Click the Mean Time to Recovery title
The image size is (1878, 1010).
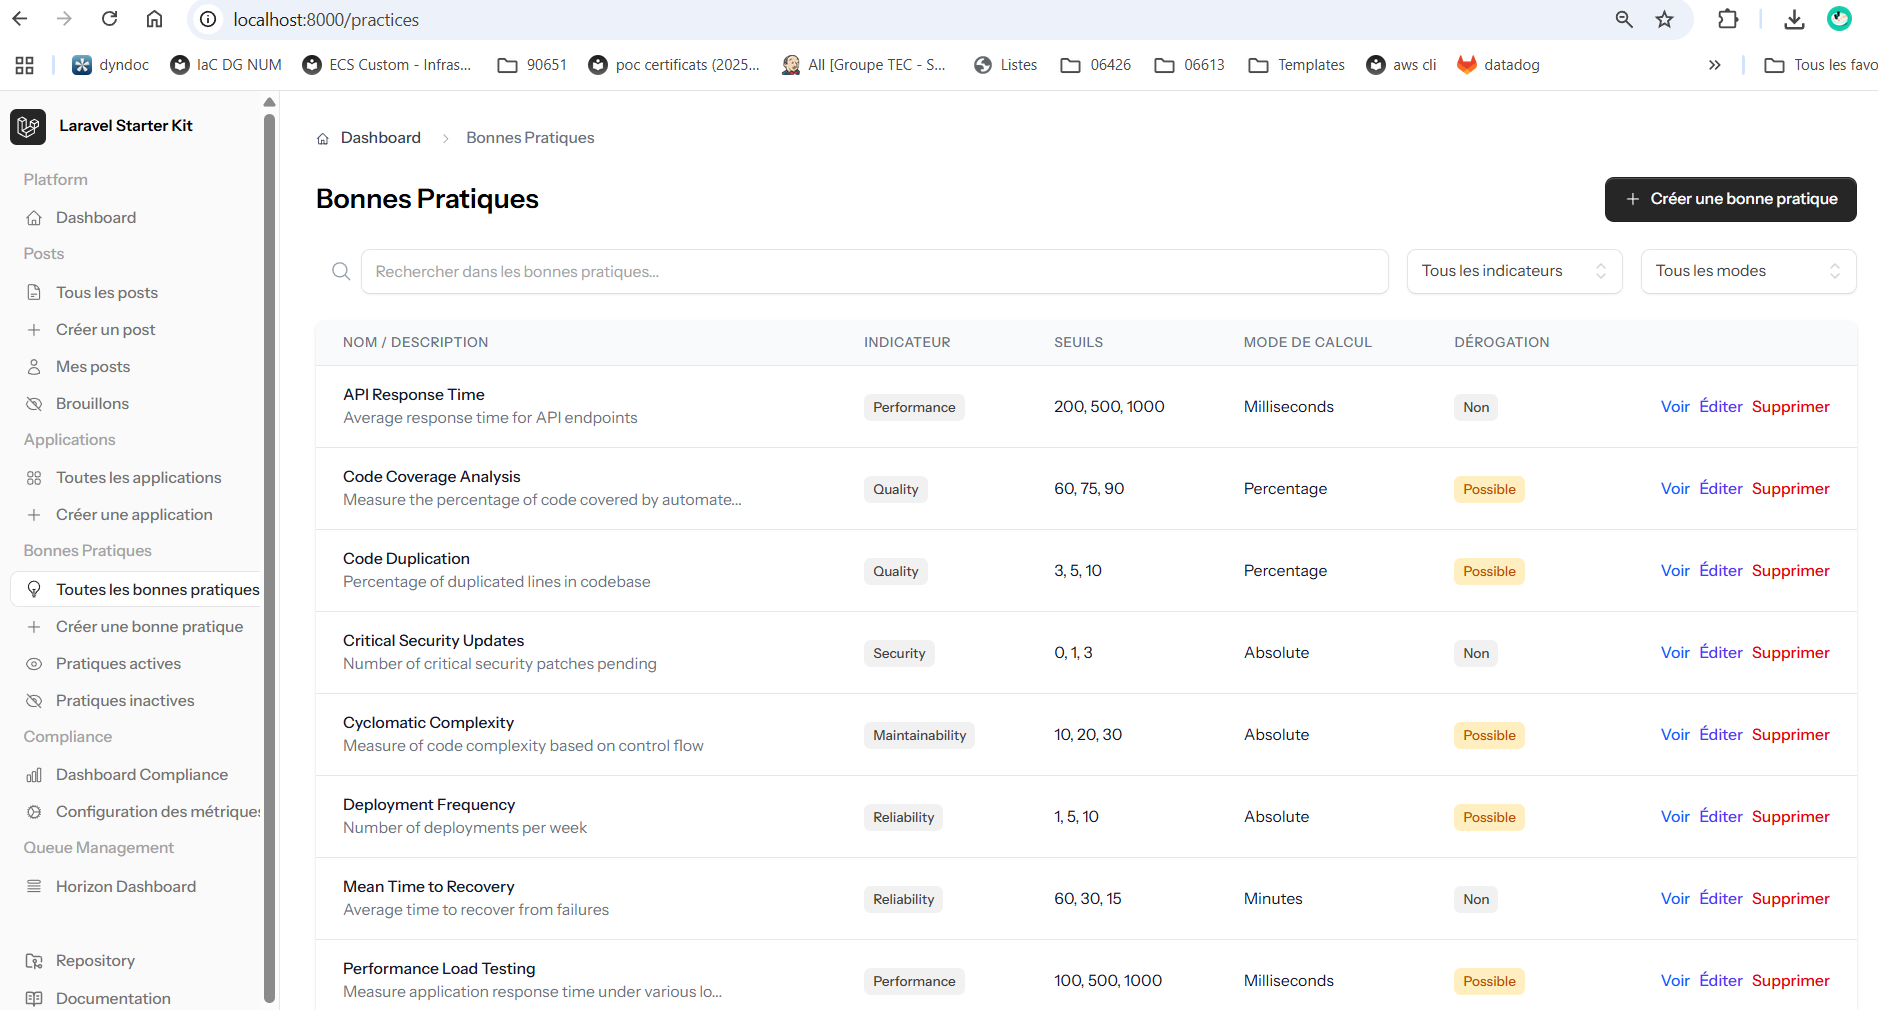pos(428,886)
